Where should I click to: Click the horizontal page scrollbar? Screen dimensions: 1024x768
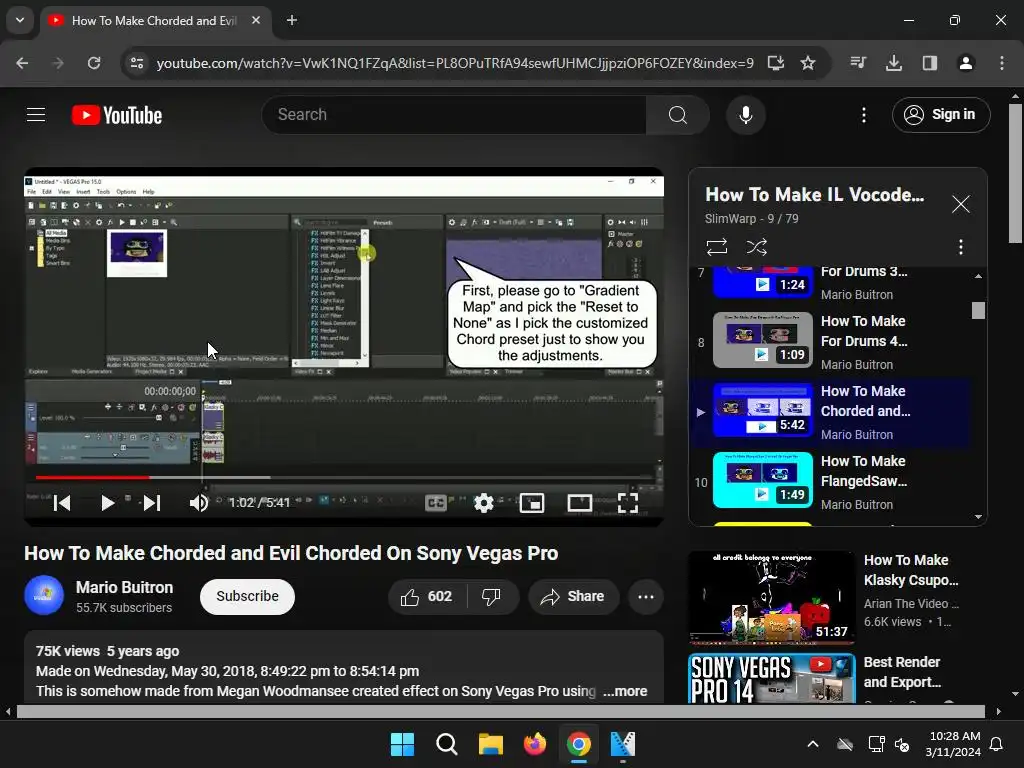point(500,711)
